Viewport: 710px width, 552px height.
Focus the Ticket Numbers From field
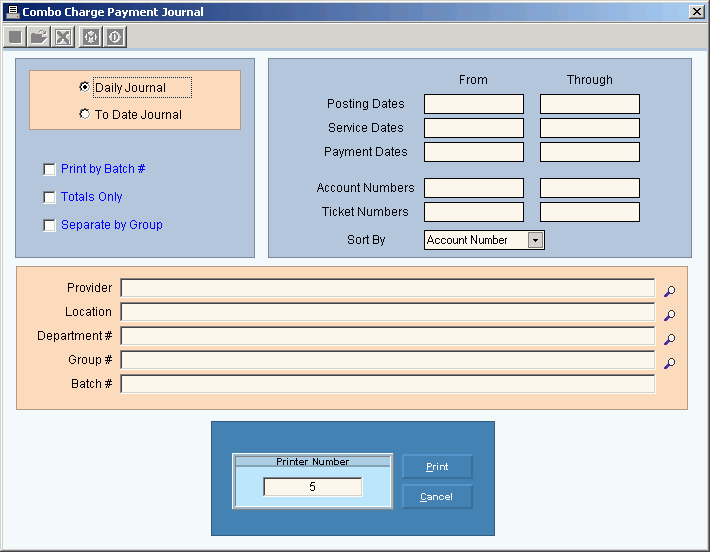tap(474, 212)
